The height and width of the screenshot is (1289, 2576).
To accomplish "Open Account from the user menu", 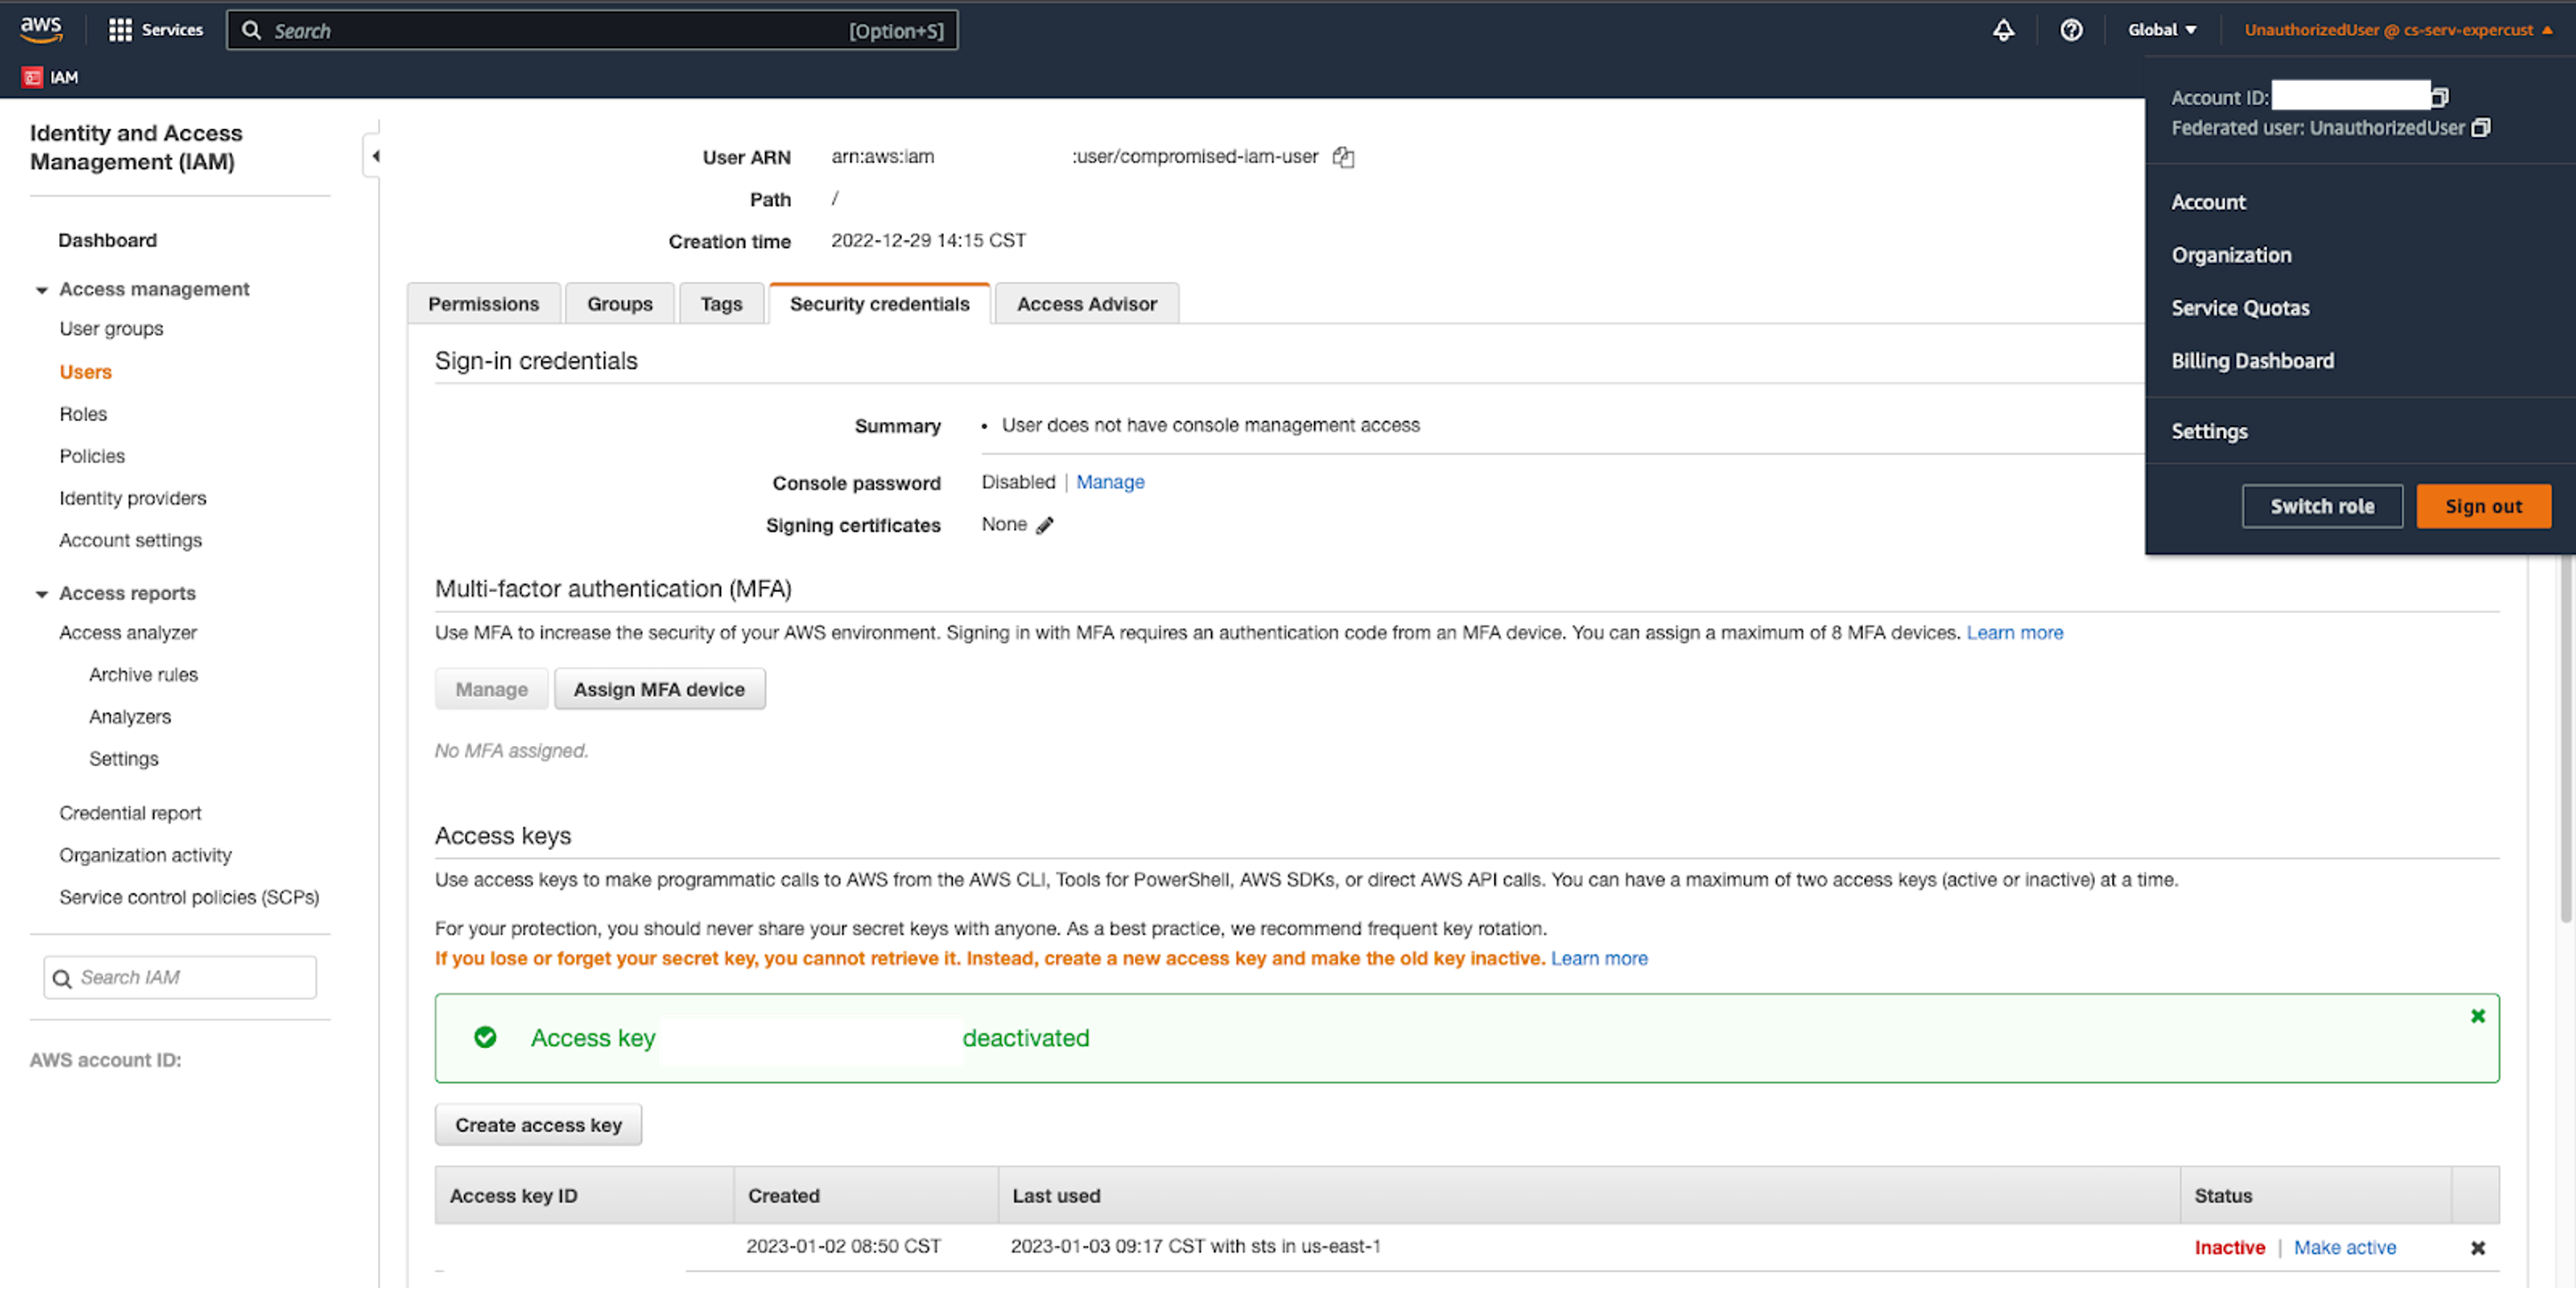I will (x=2208, y=202).
